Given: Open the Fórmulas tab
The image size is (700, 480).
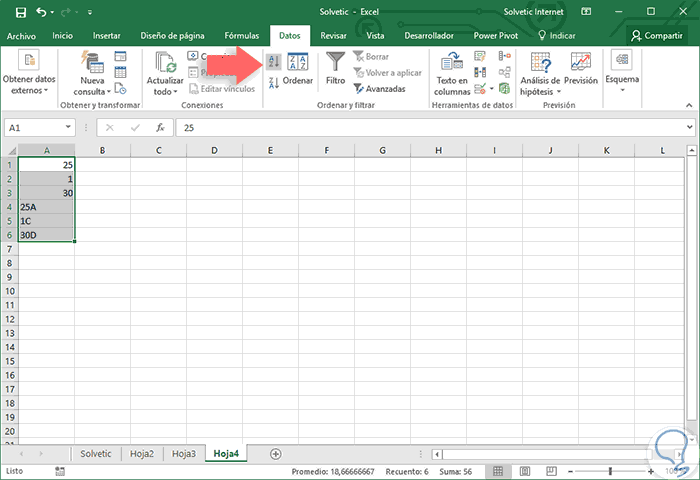Looking at the screenshot, I should point(242,36).
